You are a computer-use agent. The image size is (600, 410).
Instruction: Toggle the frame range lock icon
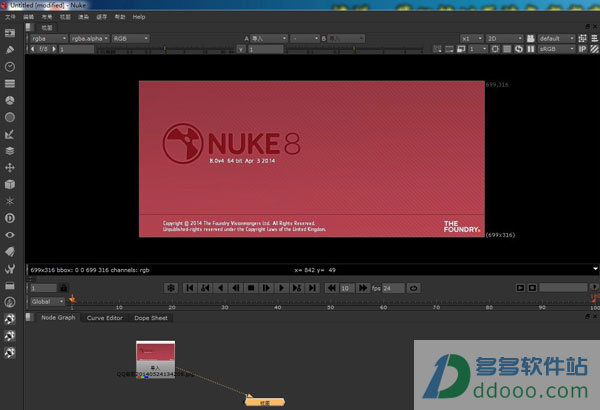pos(64,287)
